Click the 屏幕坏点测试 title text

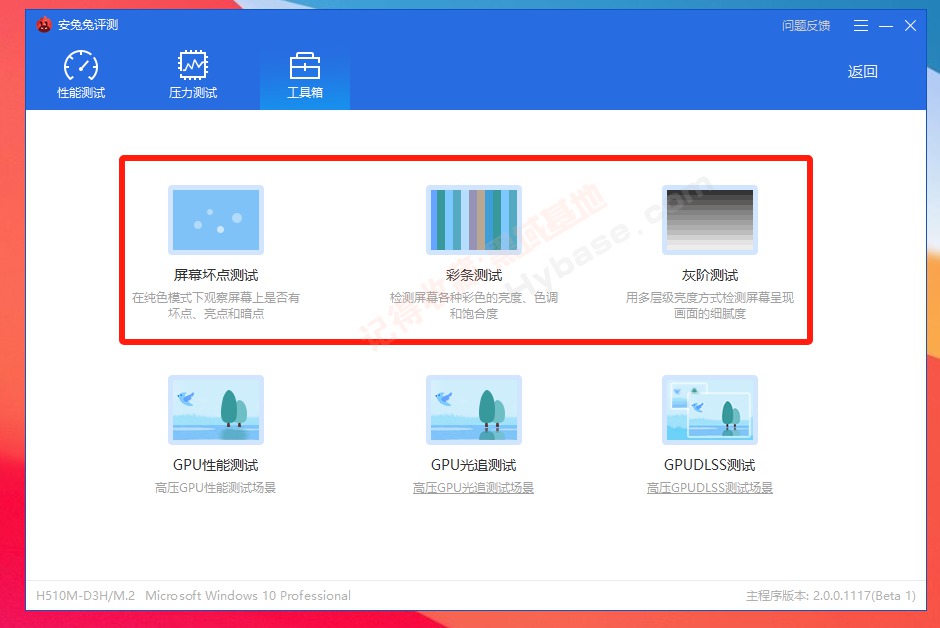pyautogui.click(x=216, y=275)
